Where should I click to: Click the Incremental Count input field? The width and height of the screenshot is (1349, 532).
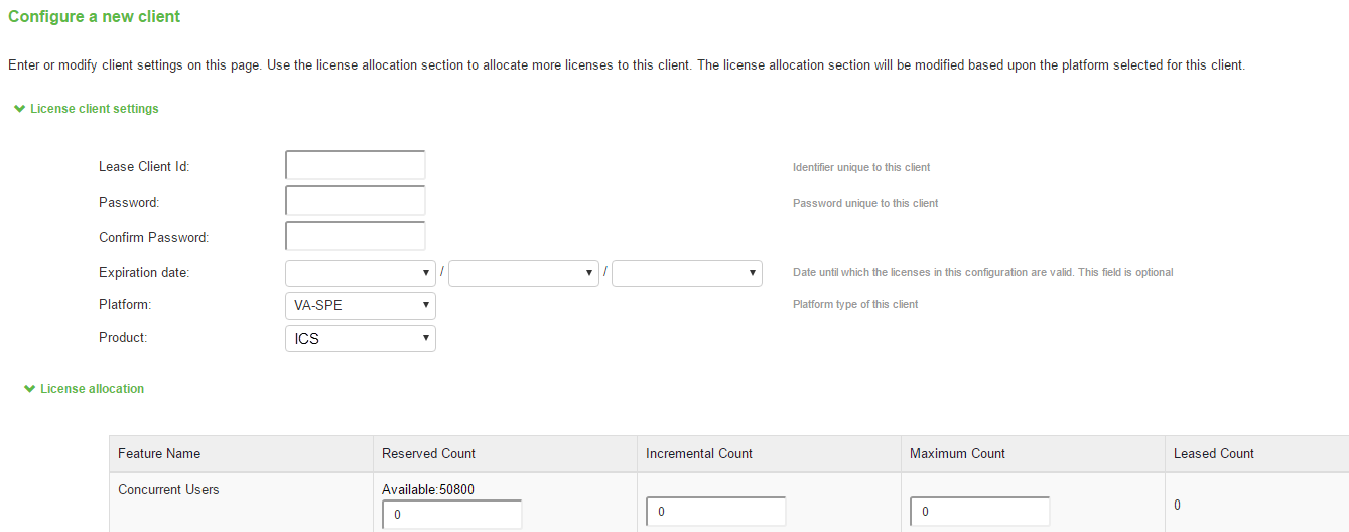pos(716,512)
